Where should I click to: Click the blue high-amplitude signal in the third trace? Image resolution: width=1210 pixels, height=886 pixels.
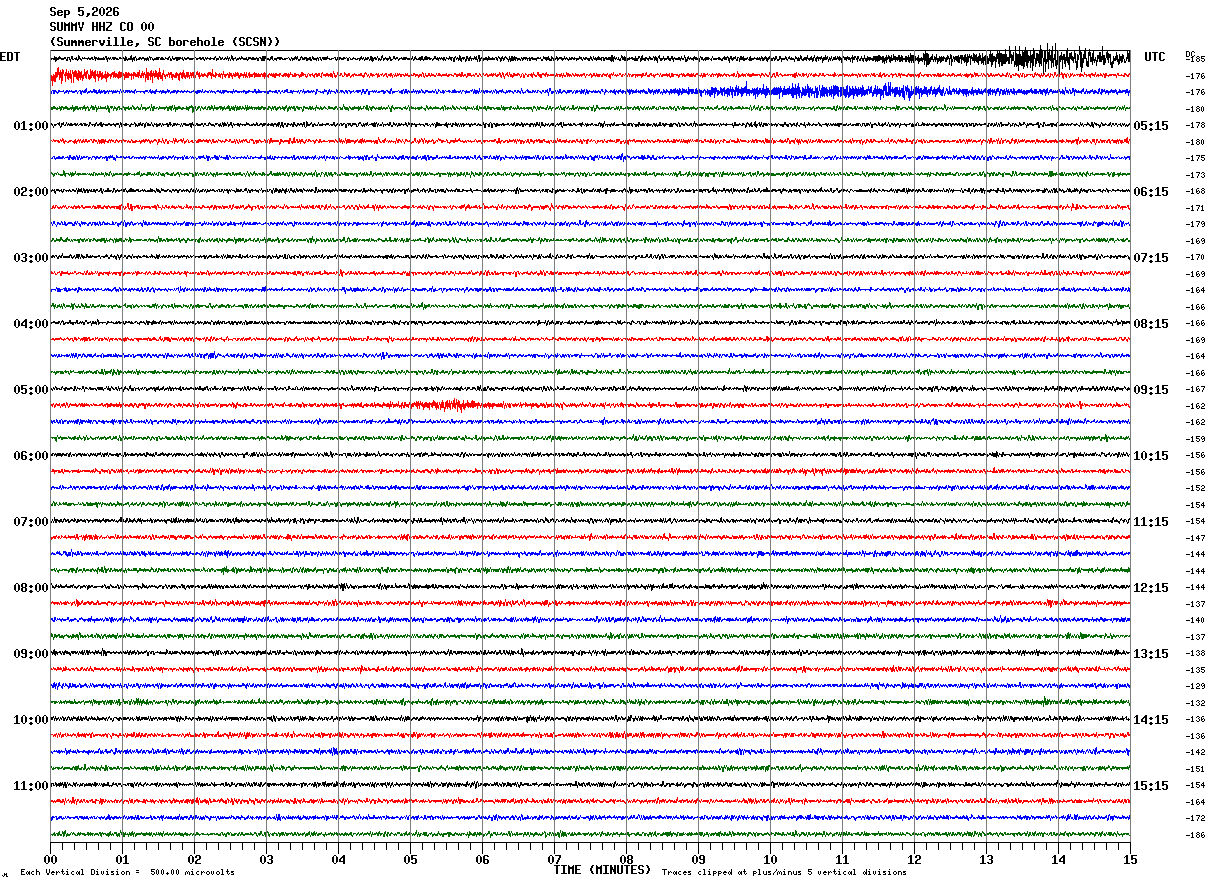[x=820, y=91]
